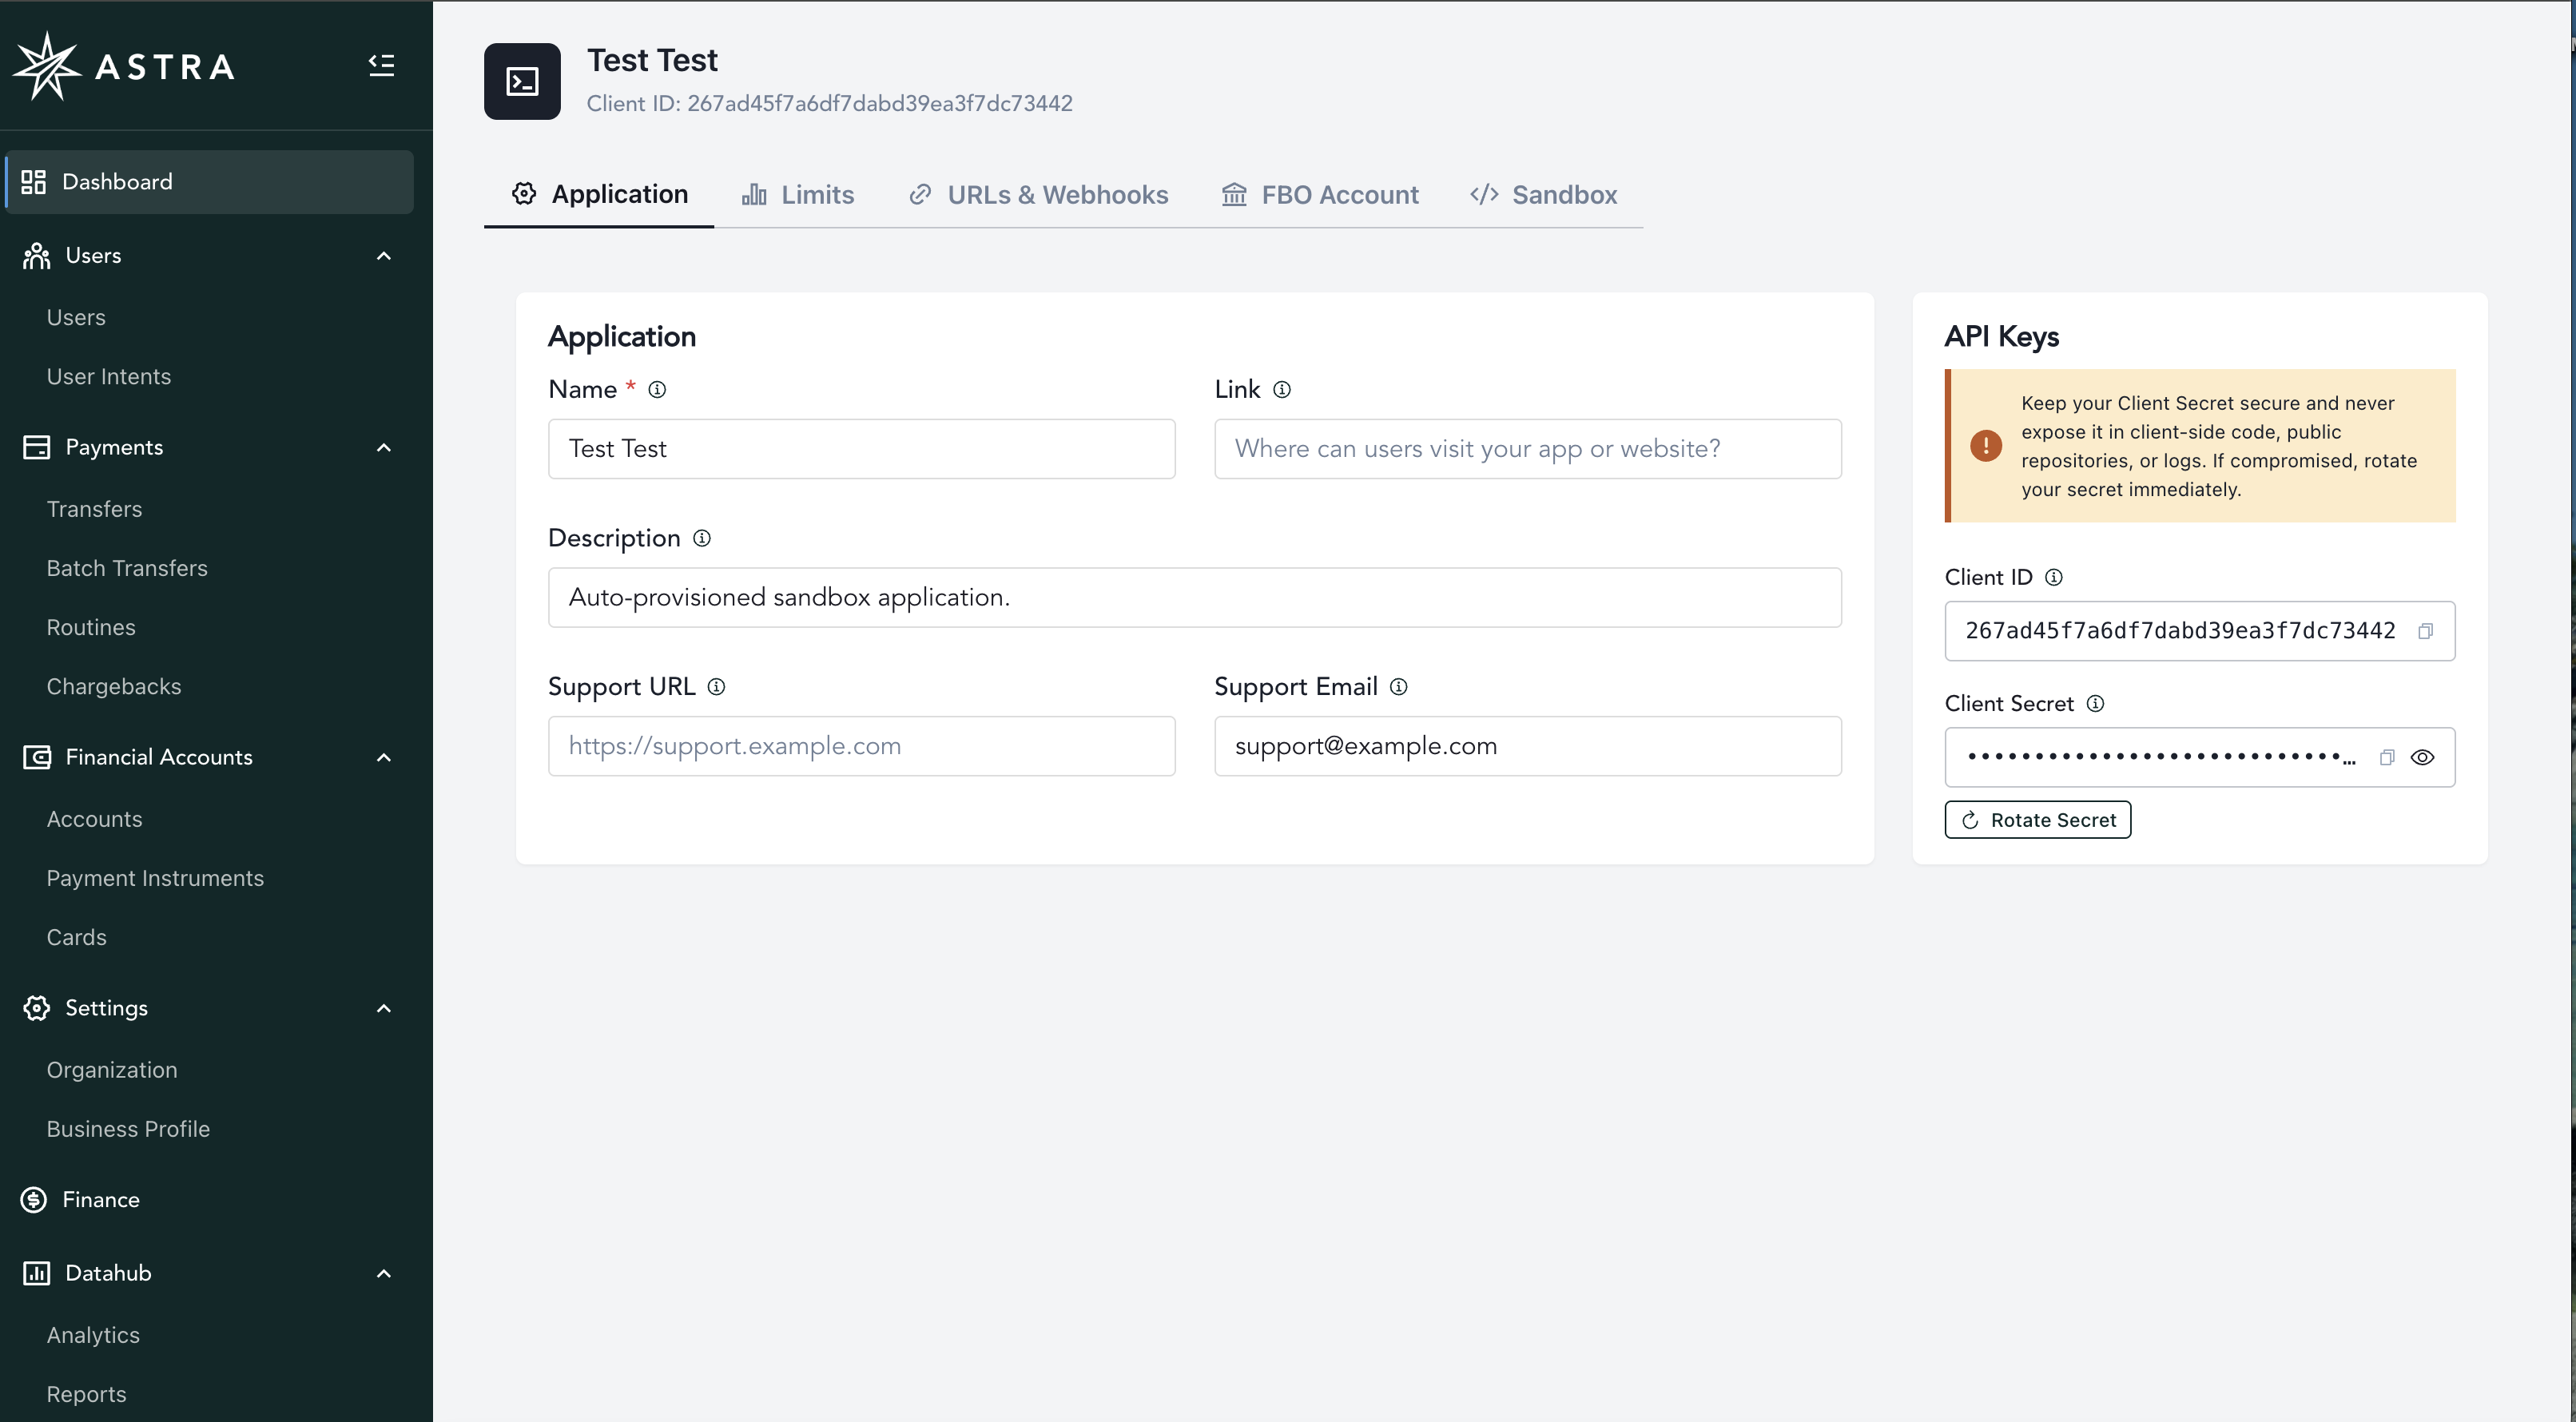
Task: Reveal the Client Secret with eye icon
Action: (x=2422, y=757)
